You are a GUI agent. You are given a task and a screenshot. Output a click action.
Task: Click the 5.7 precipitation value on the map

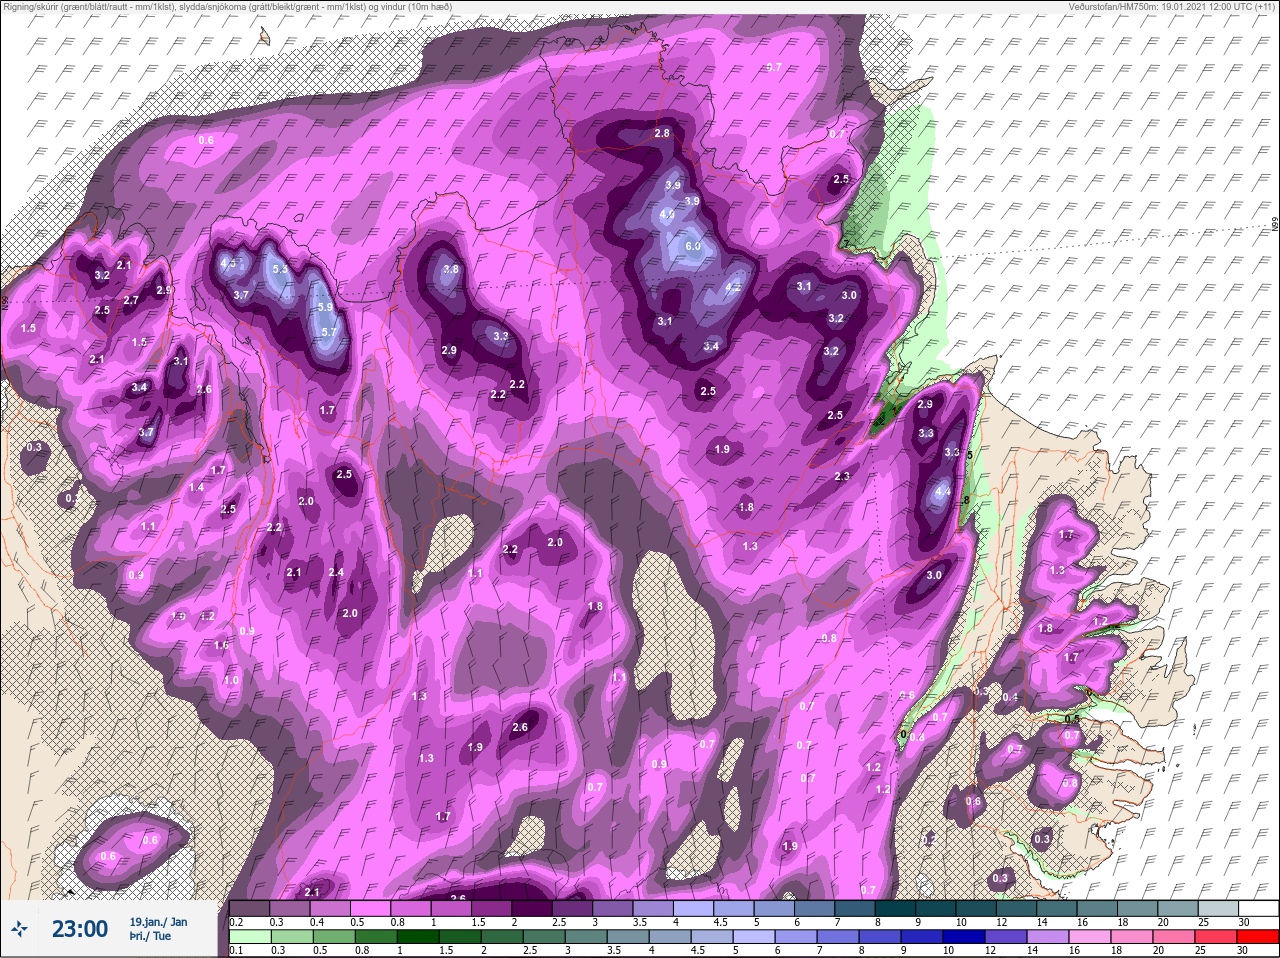329,332
